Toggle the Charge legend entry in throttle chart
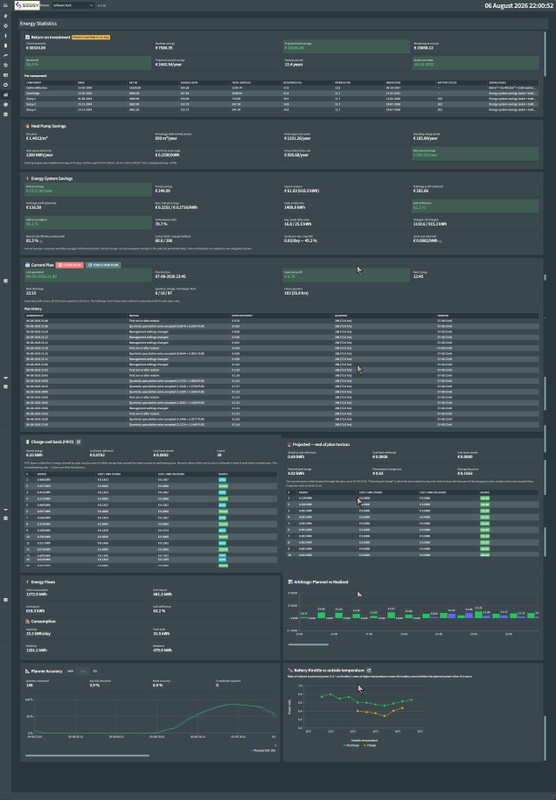Screen dimensions: 556x800 coord(370,745)
